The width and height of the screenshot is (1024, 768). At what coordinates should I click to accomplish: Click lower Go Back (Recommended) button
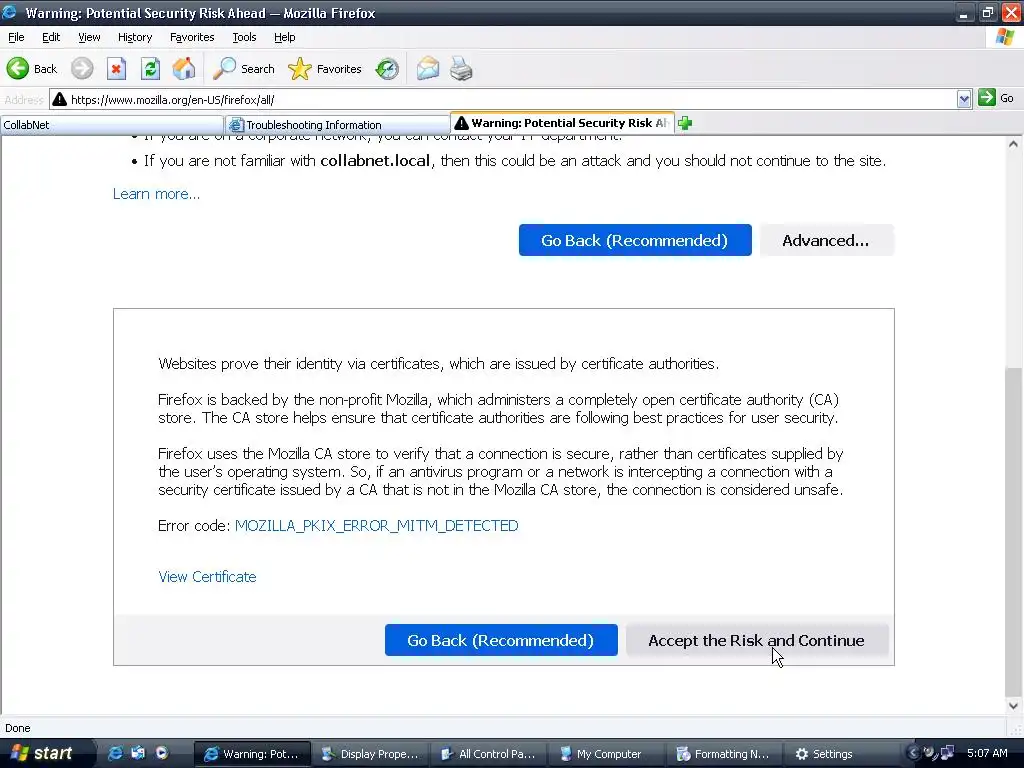pos(501,640)
